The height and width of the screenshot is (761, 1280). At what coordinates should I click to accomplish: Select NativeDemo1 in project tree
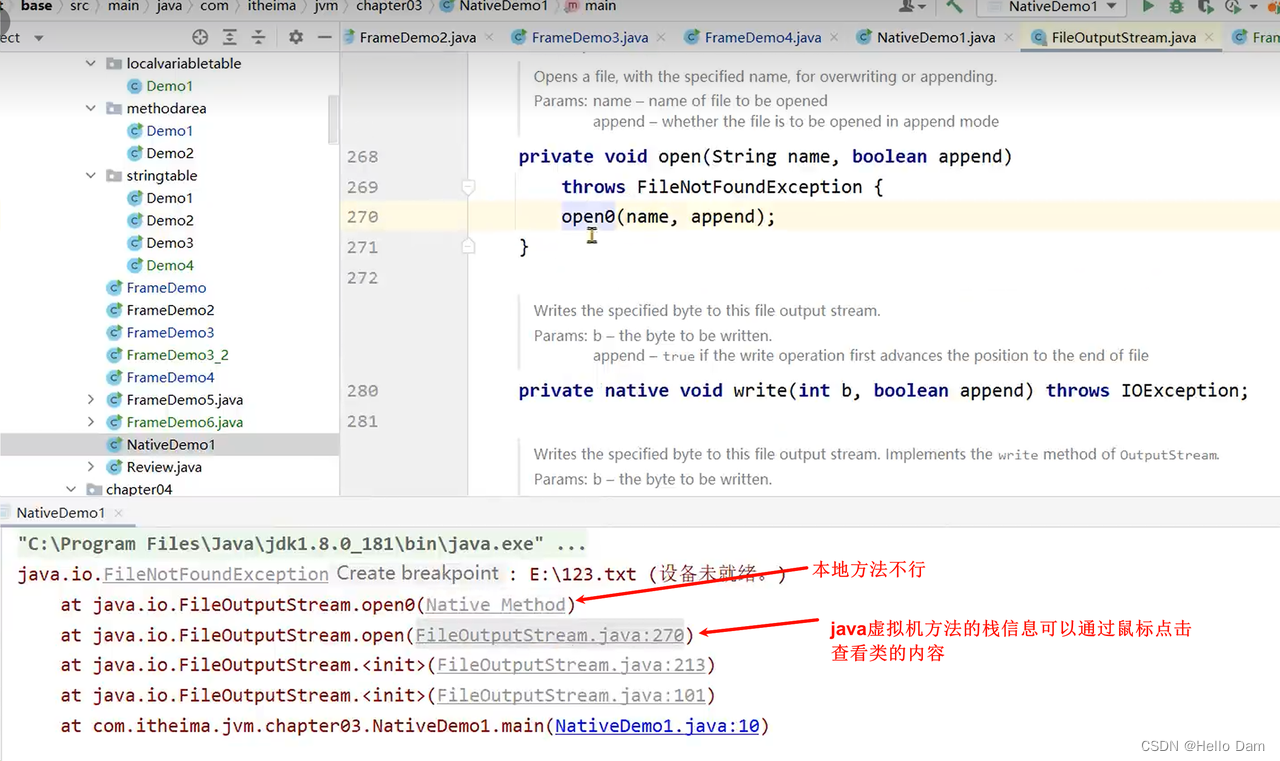pos(170,445)
